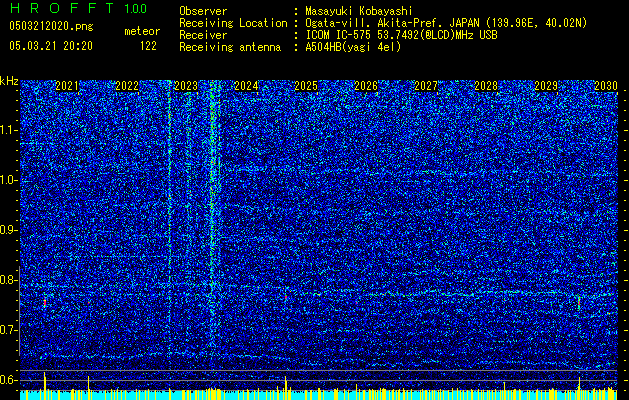Click the Observer field label

tap(203, 11)
